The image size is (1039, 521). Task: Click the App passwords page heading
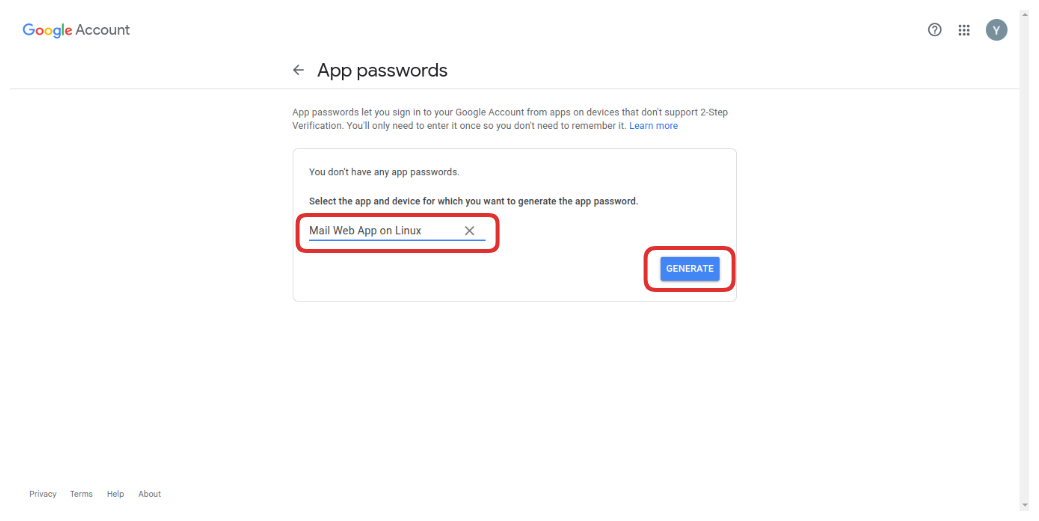382,71
